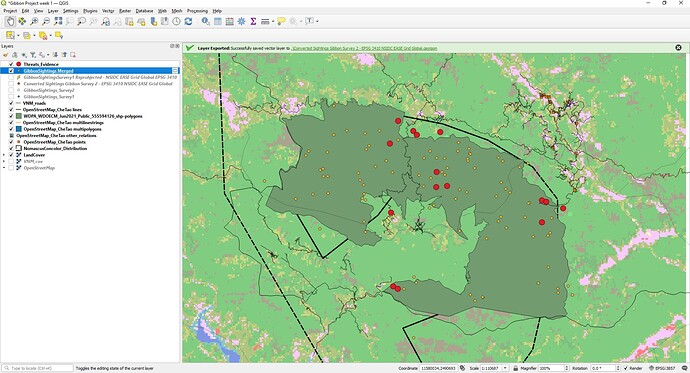Dismiss the Layer Exported message bar
The height and width of the screenshot is (373, 690).
pyautogui.click(x=678, y=48)
